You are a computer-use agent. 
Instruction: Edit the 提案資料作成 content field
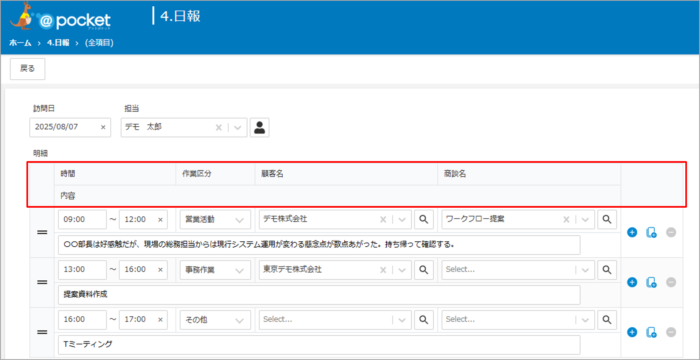[x=319, y=295]
